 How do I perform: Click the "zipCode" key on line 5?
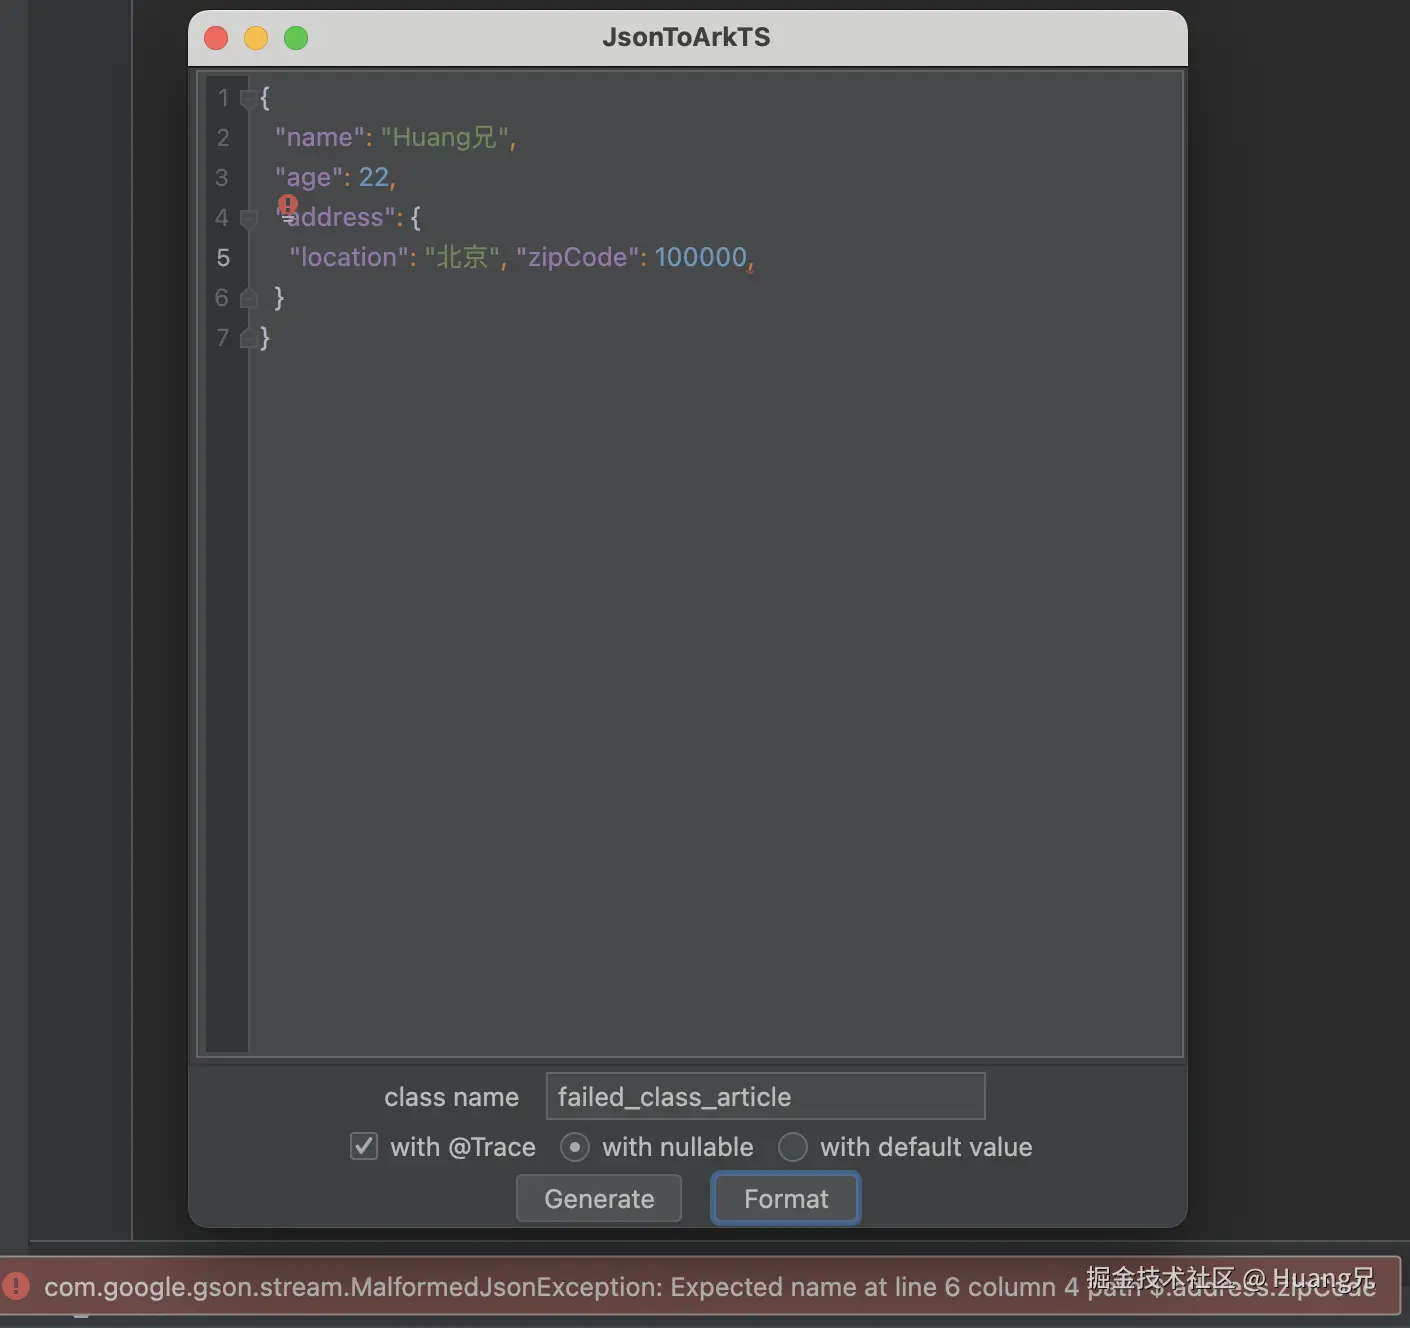click(x=577, y=257)
